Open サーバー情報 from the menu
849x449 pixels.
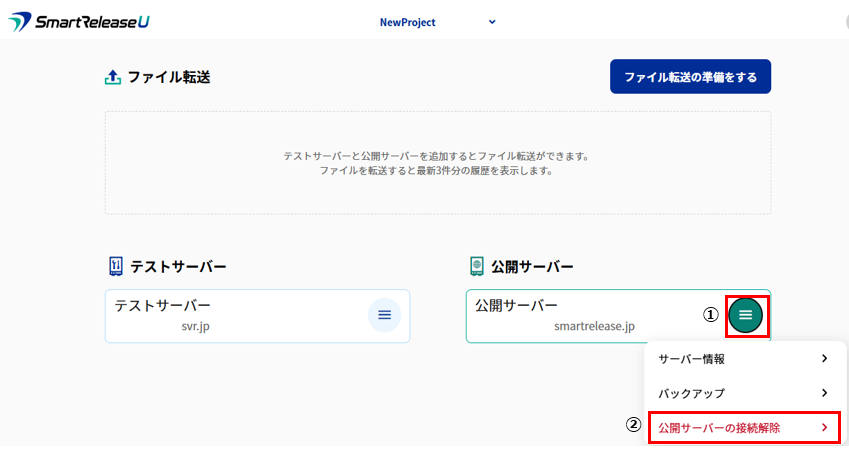(691, 359)
